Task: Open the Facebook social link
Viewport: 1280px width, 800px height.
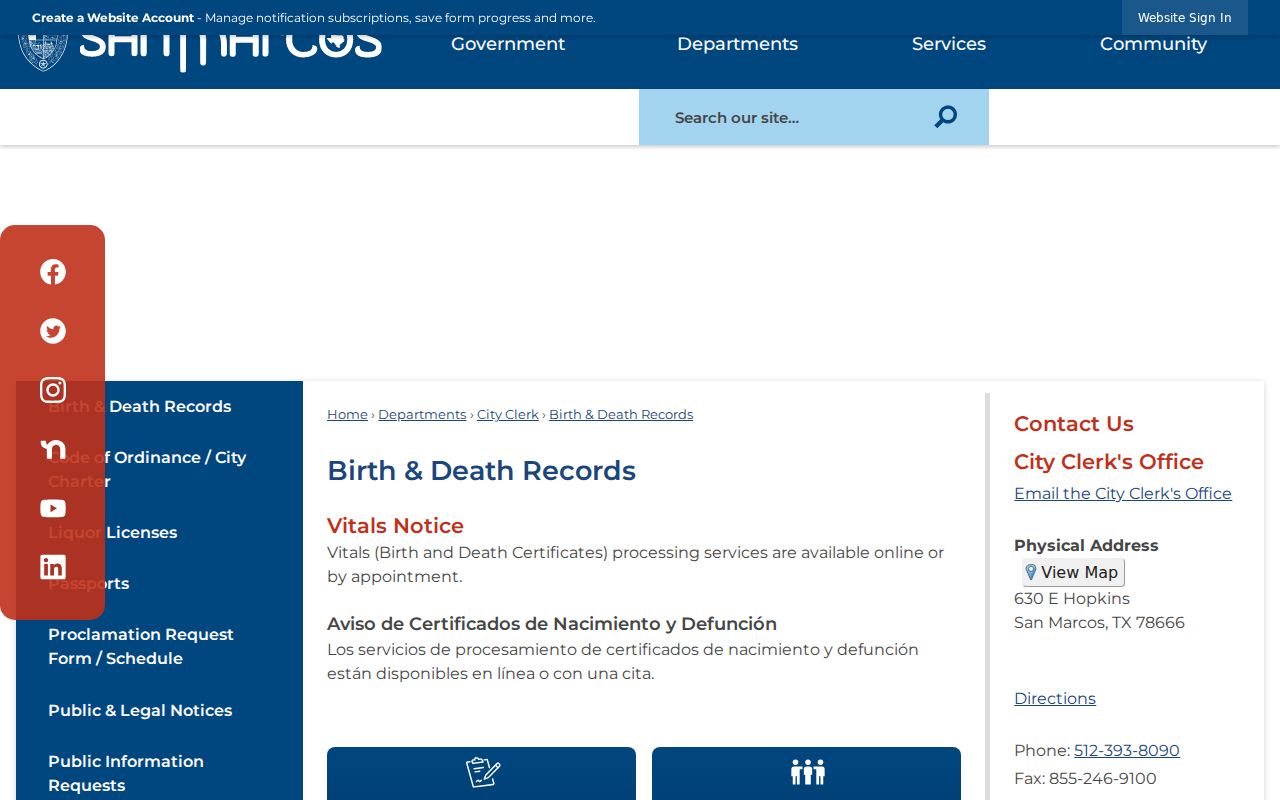Action: (x=53, y=272)
